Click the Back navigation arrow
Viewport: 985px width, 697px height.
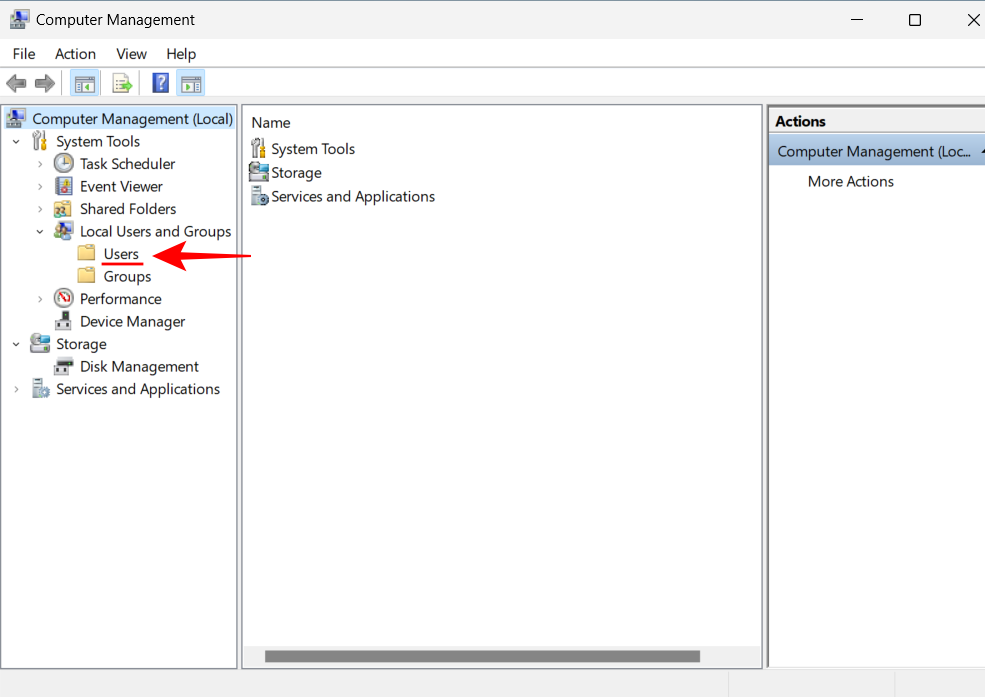(x=16, y=83)
